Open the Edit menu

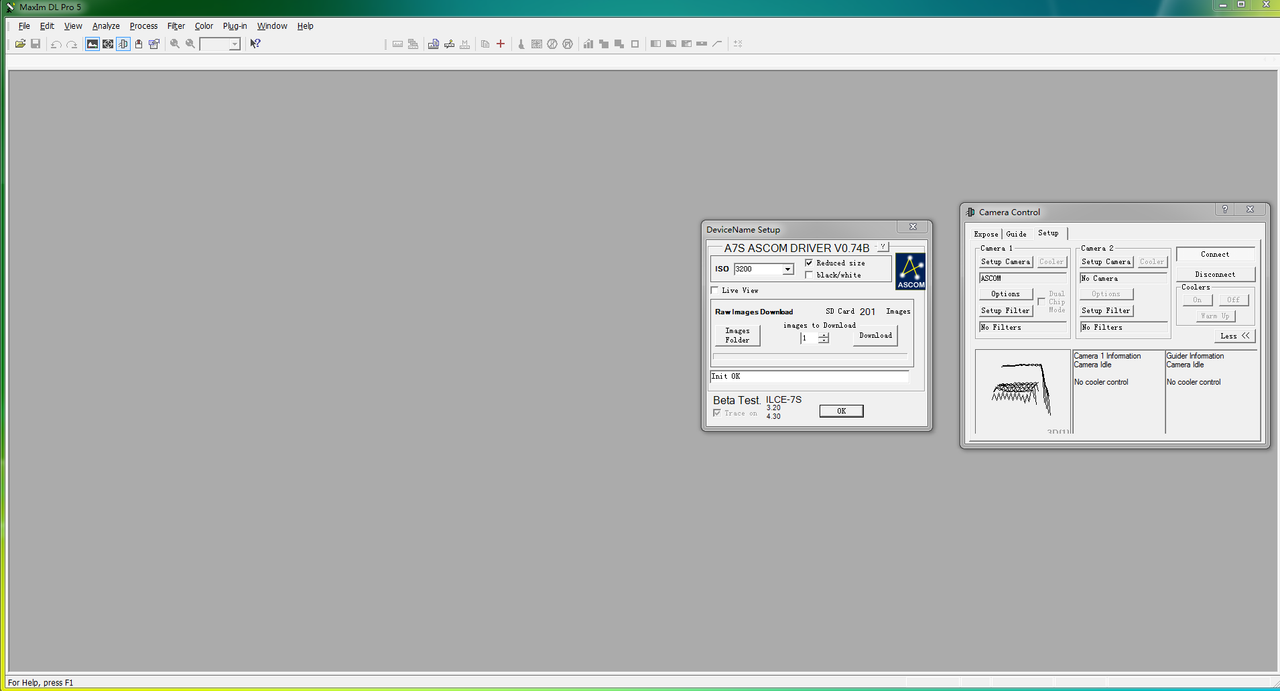tap(47, 26)
